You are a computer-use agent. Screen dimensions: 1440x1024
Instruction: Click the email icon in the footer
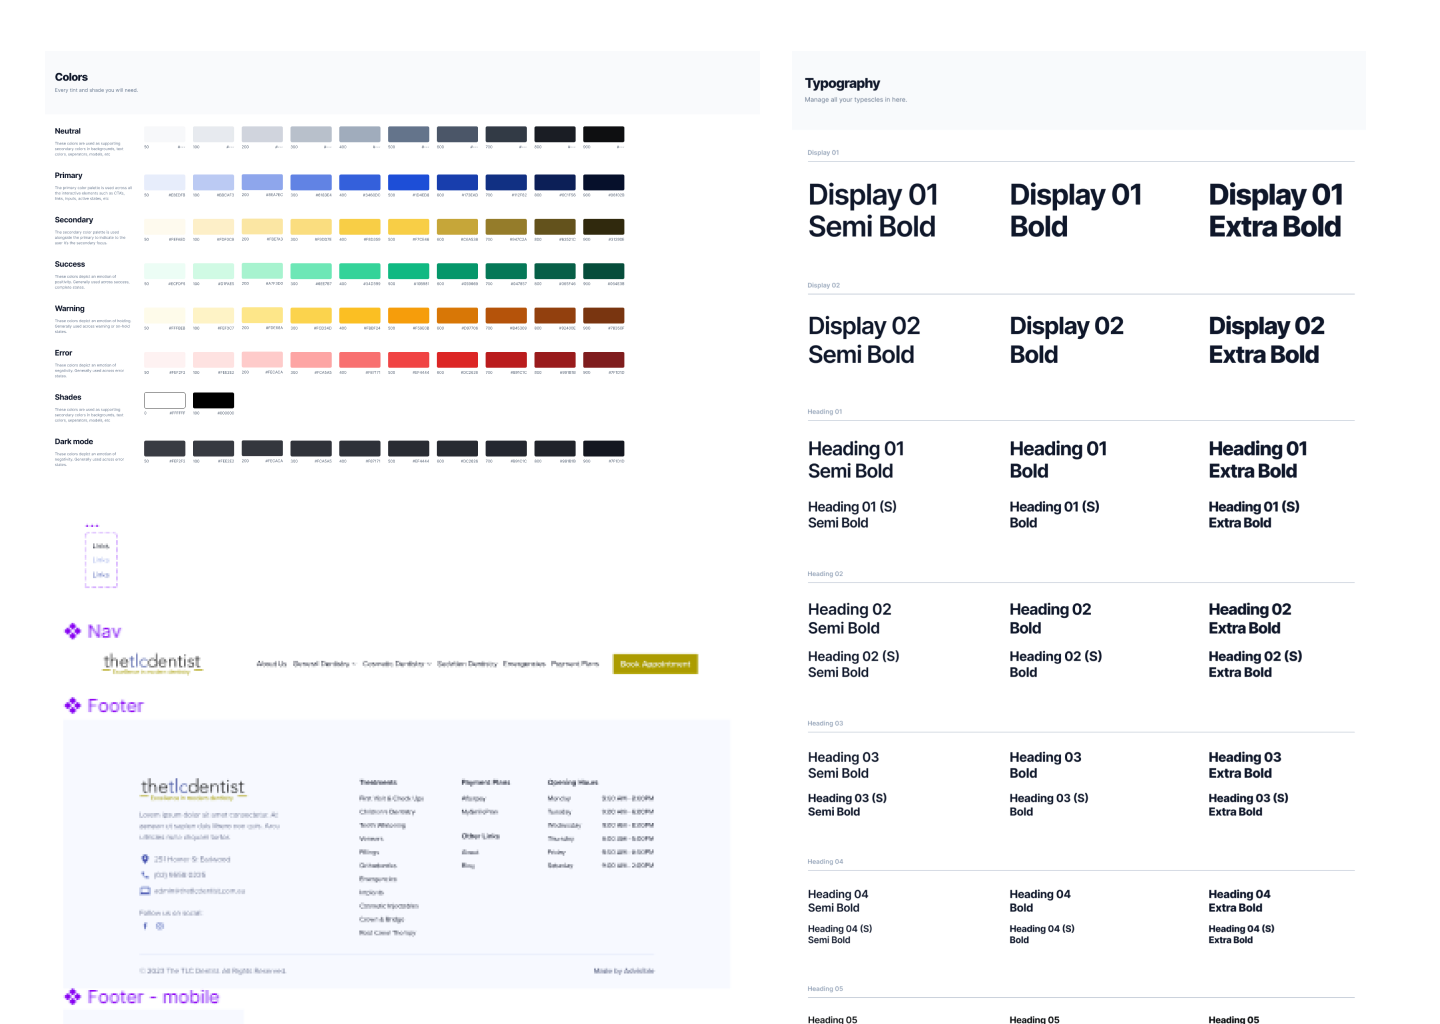(x=145, y=891)
